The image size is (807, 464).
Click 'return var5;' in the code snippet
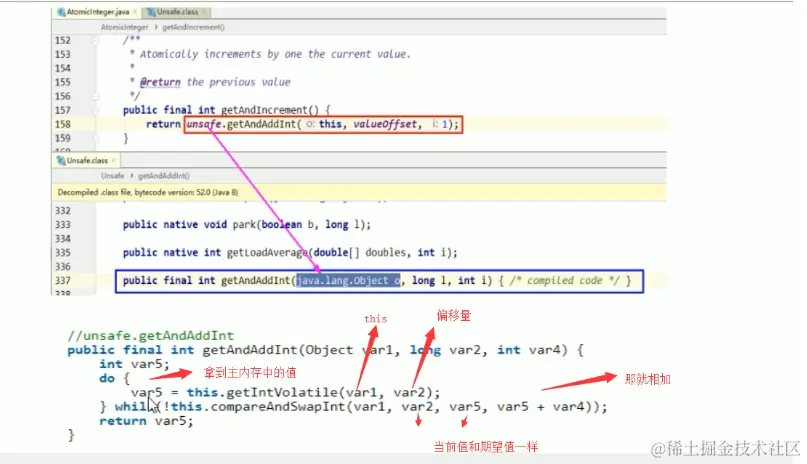click(146, 421)
